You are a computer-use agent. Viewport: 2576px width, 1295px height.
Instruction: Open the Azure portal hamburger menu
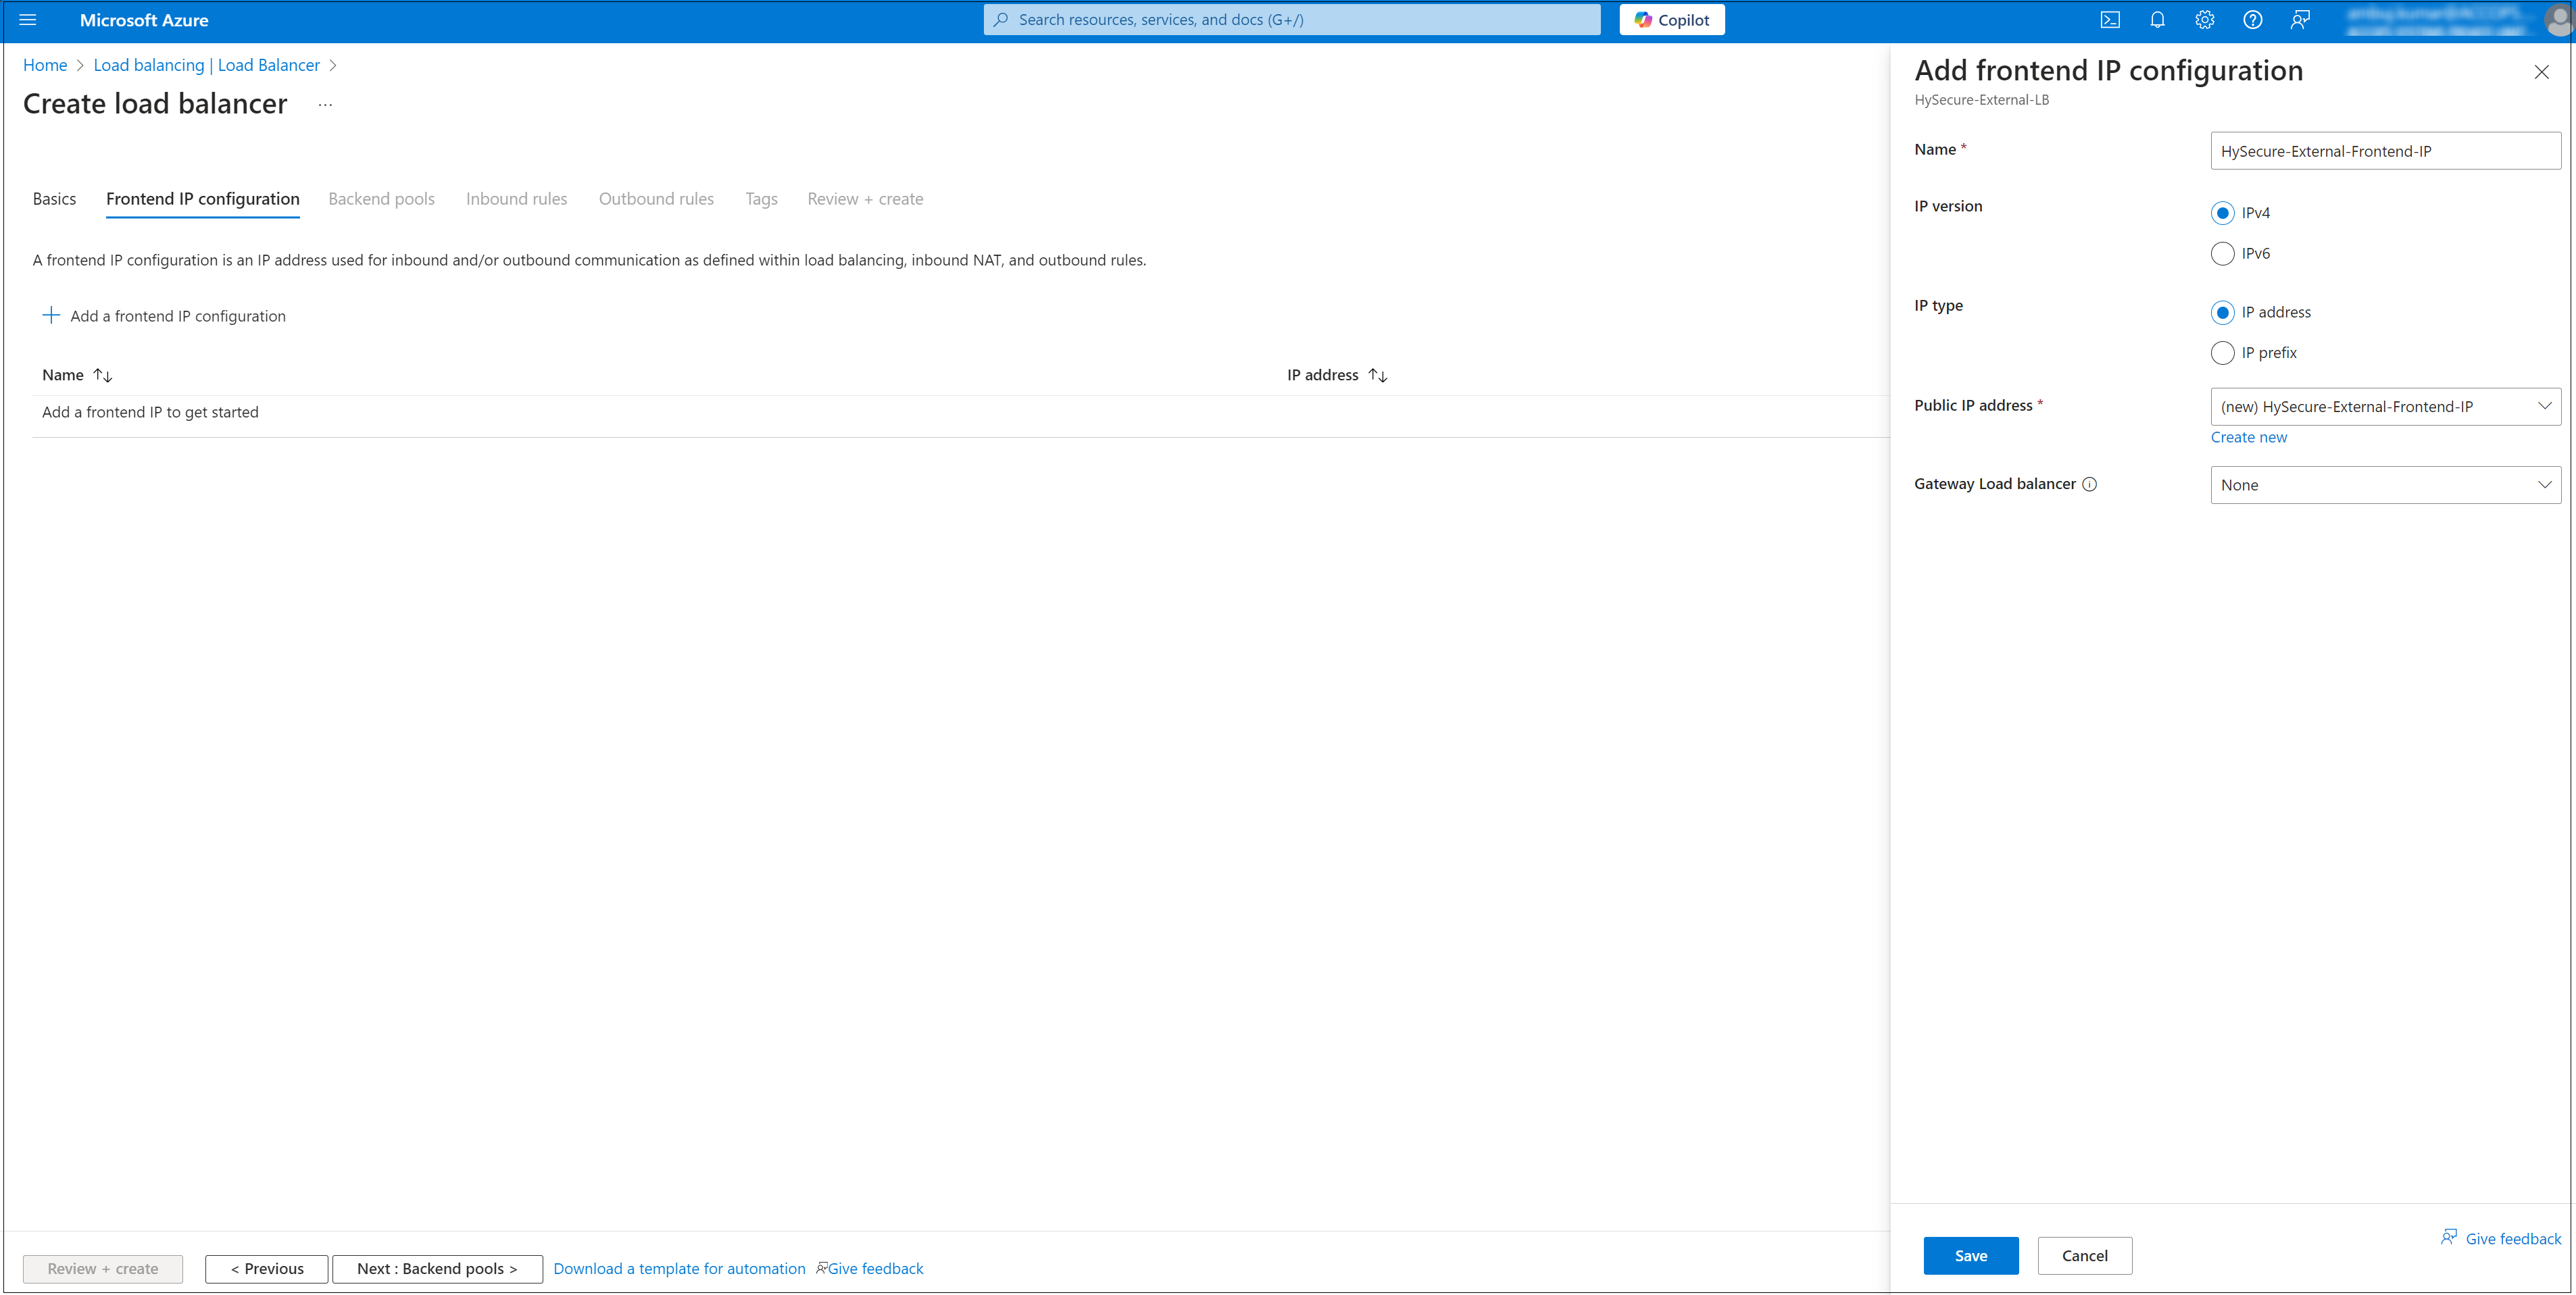(28, 20)
